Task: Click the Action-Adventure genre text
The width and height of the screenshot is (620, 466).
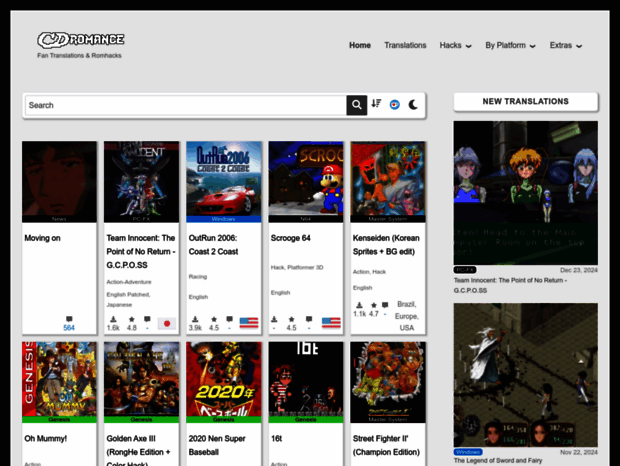Action: tap(129, 282)
